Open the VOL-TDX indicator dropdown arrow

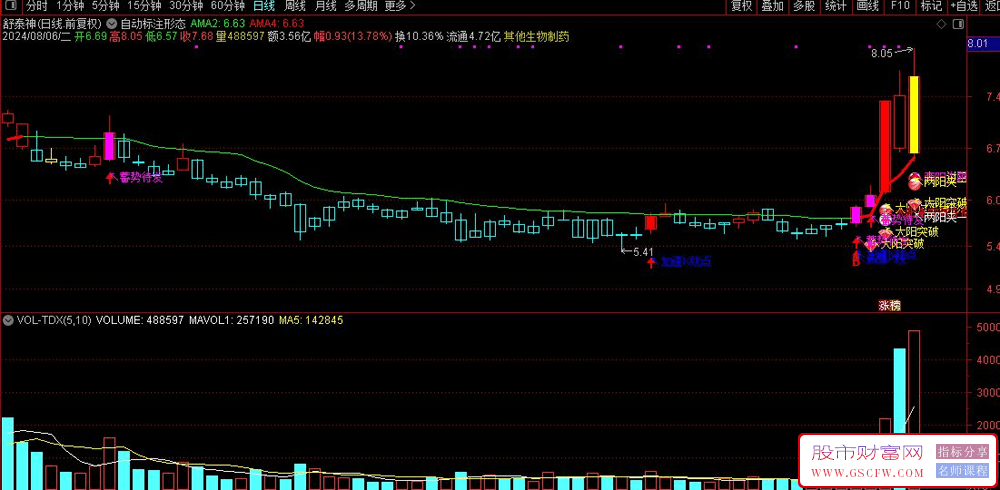click(8, 321)
